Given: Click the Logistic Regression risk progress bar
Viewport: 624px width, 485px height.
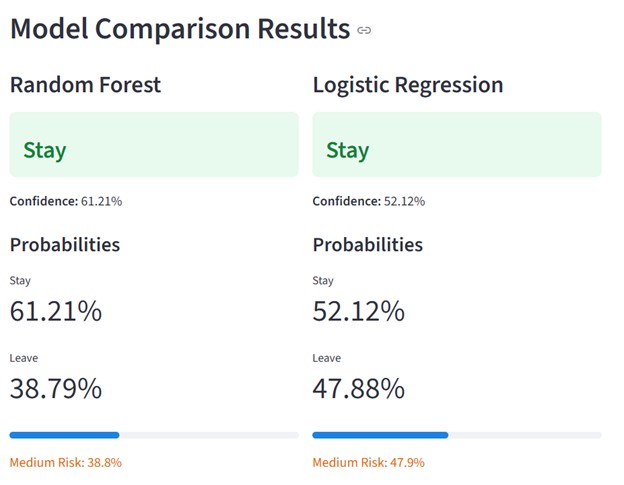Looking at the screenshot, I should (457, 435).
